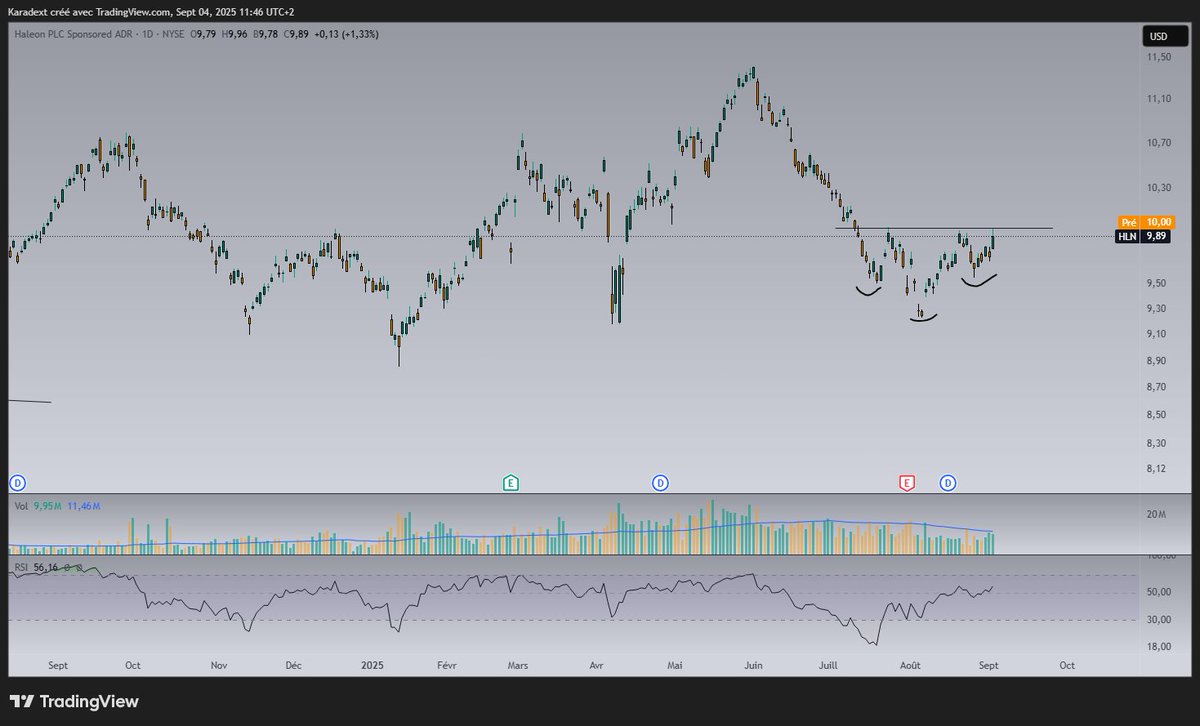
Task: Click the Mai label on the time axis
Action: tap(675, 665)
